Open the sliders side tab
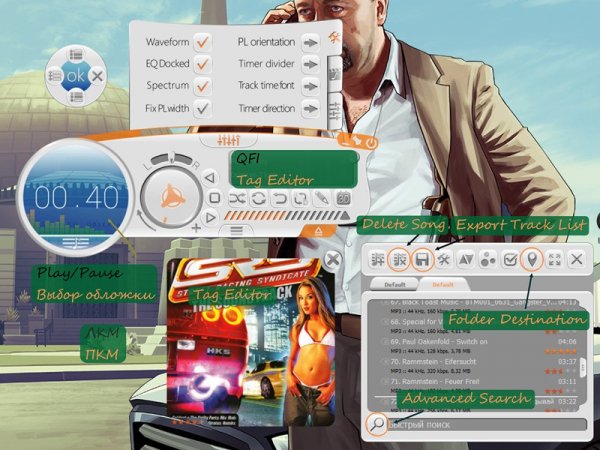The height and width of the screenshot is (450, 600). pos(335,111)
